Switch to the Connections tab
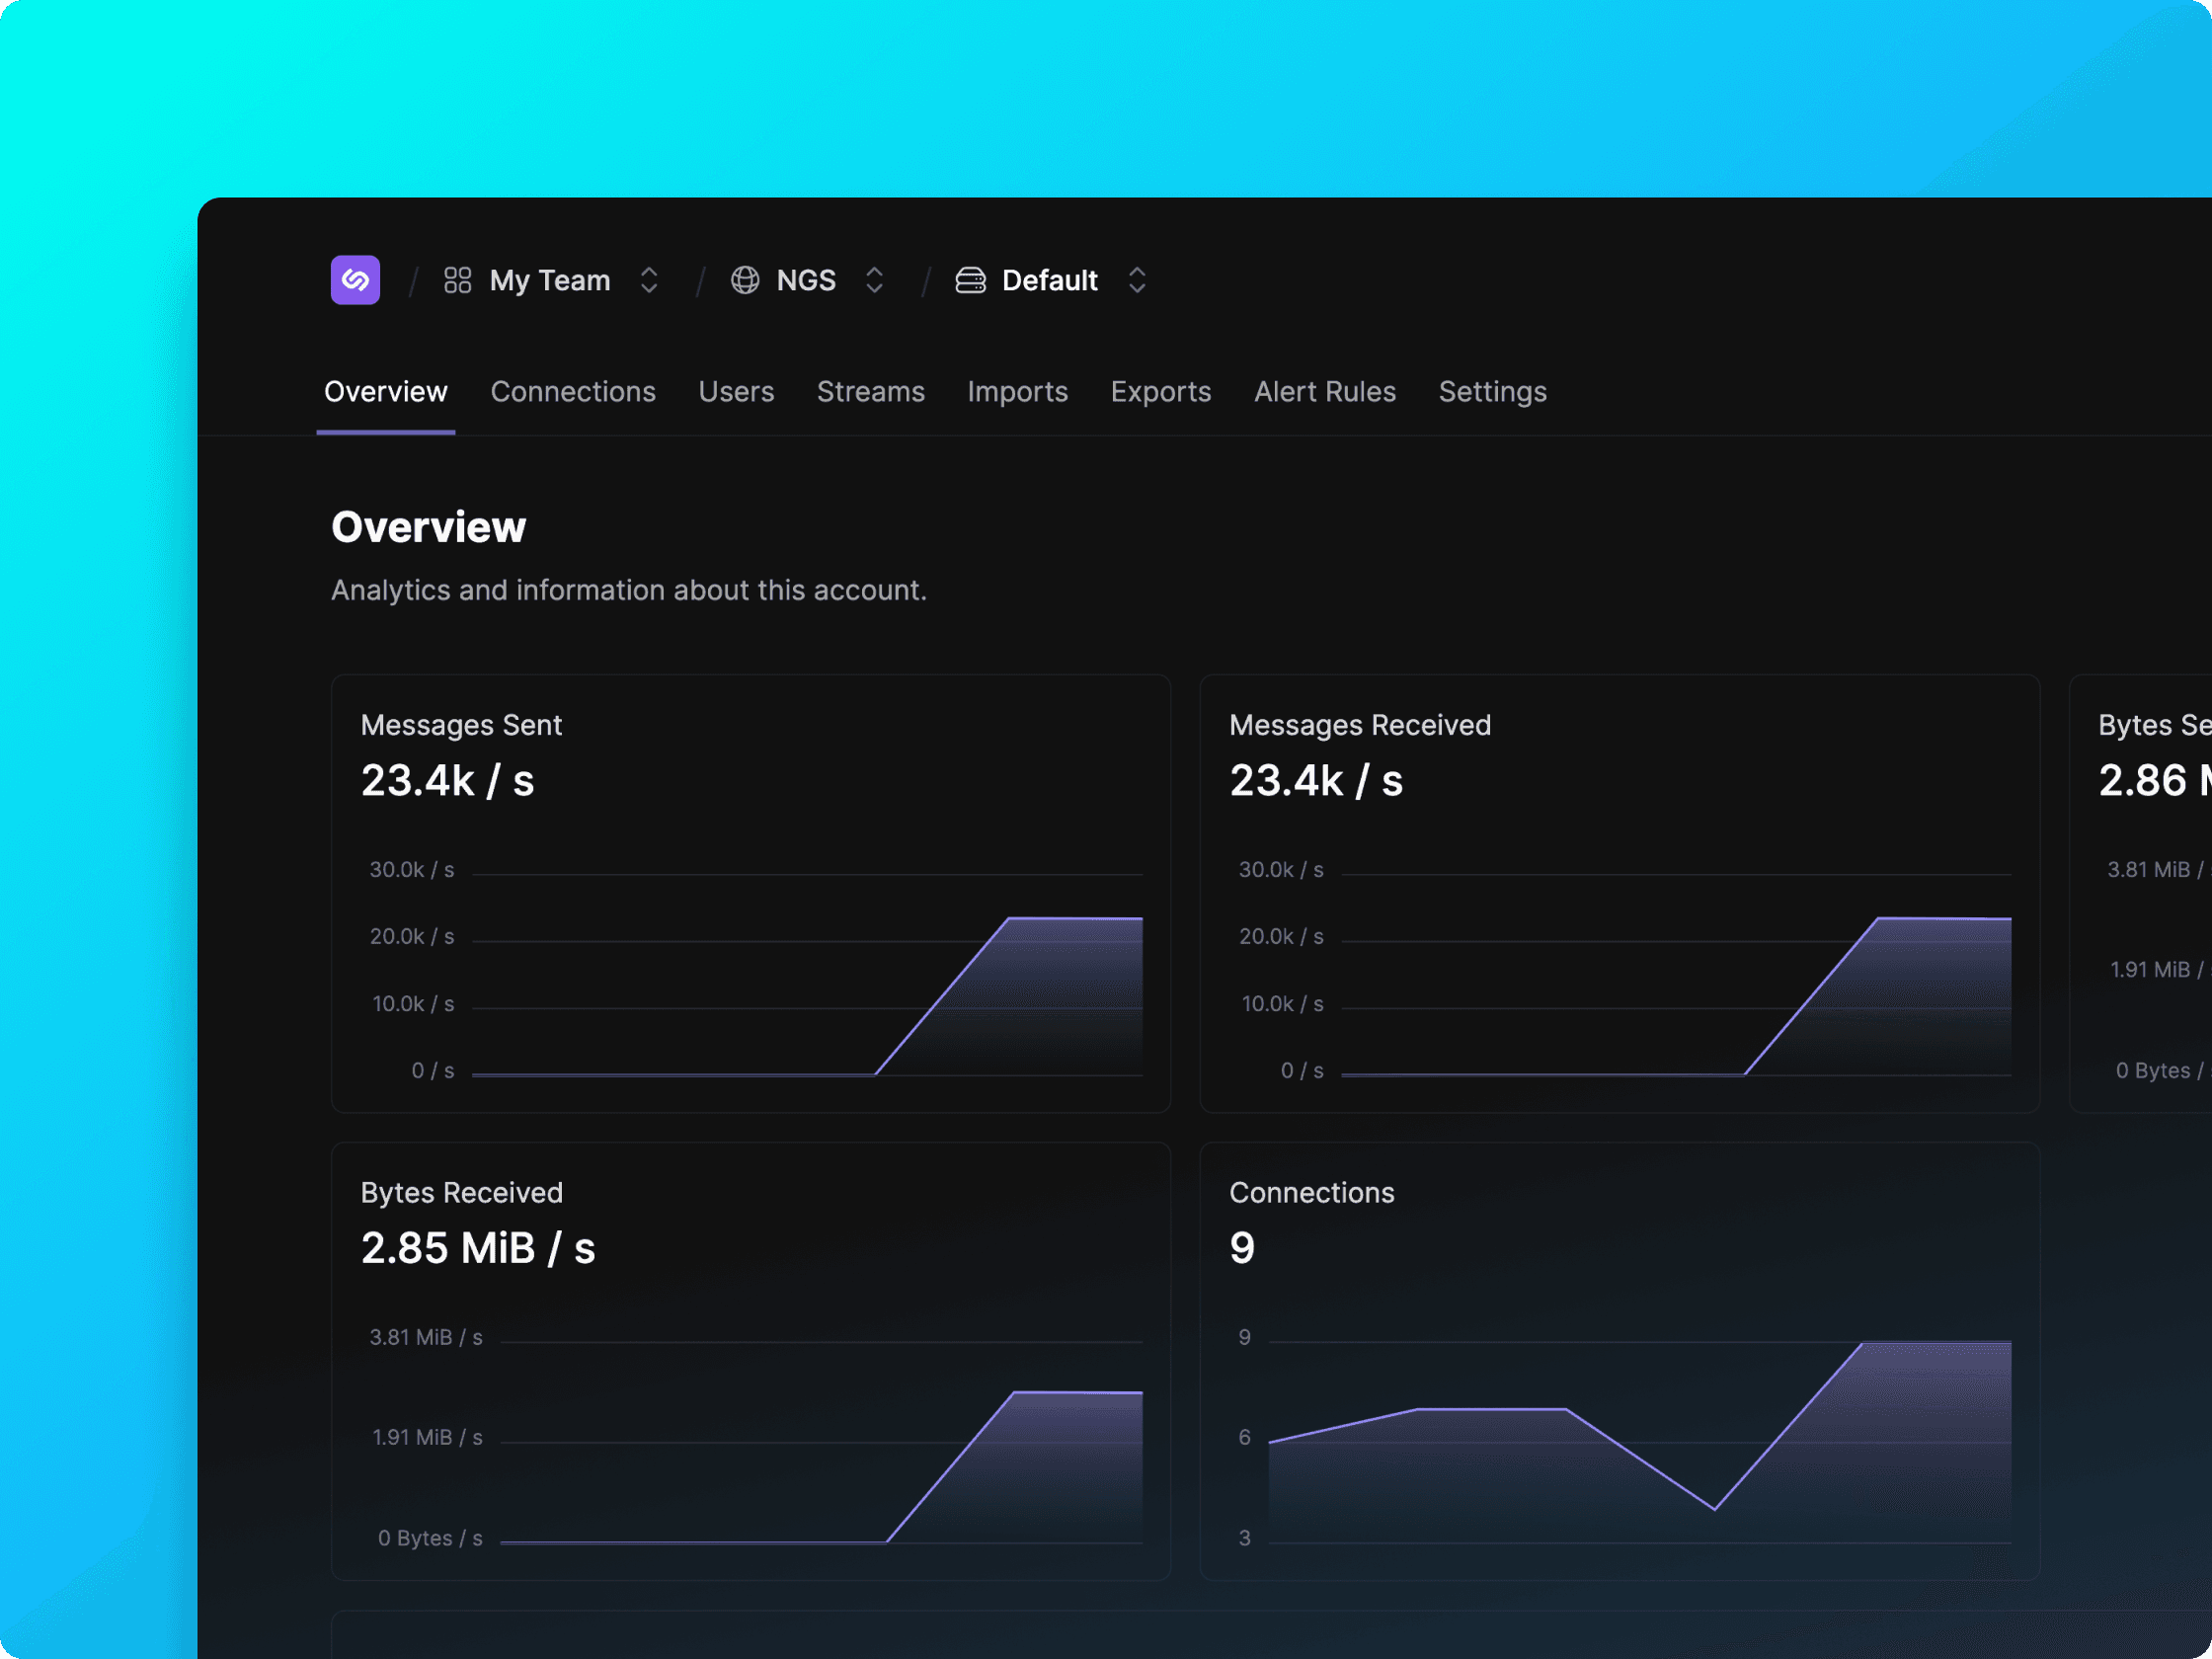The width and height of the screenshot is (2212, 1659). (x=573, y=391)
